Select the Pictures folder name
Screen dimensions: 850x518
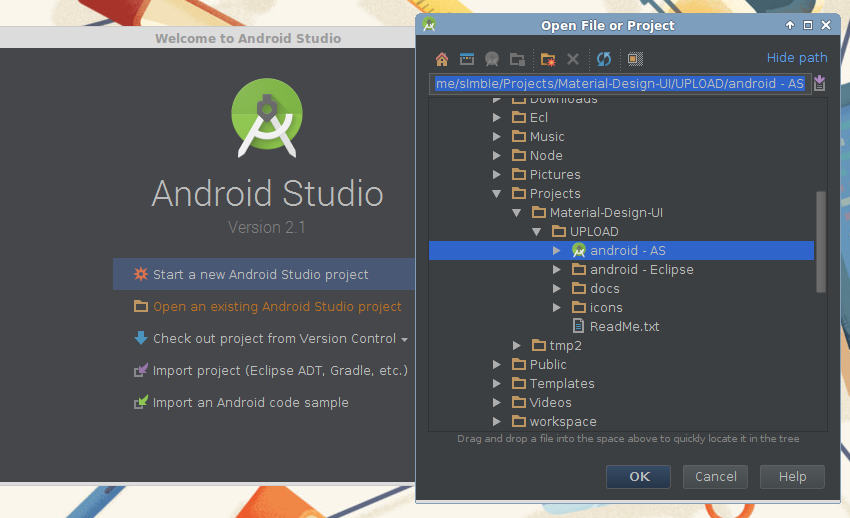coord(555,174)
